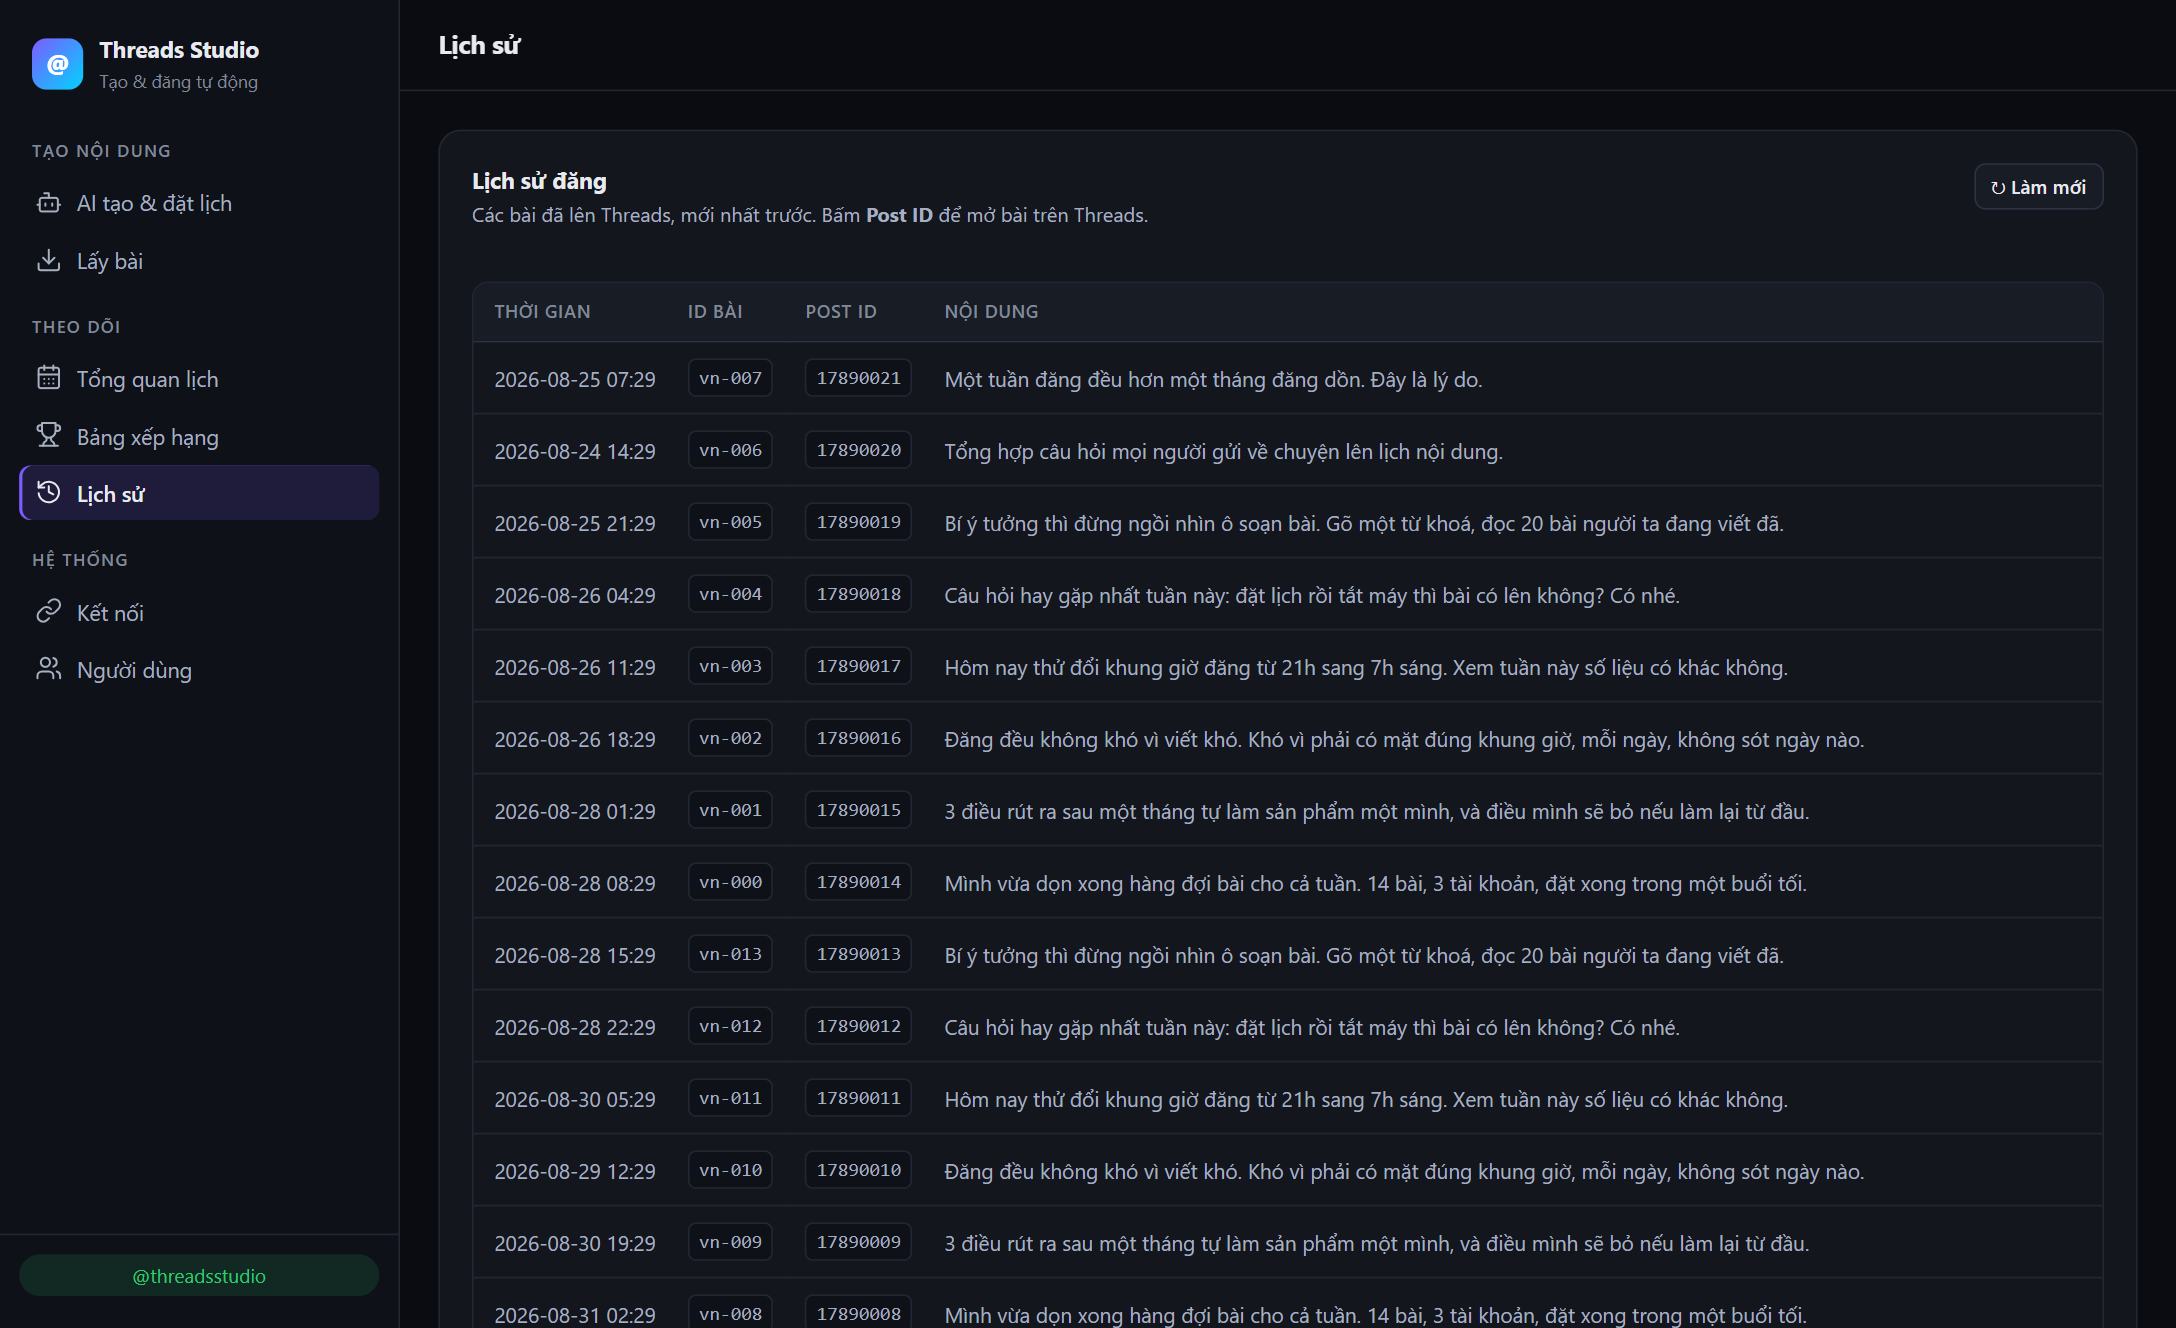
Task: Click the vn-007 post ID badge
Action: [730, 378]
